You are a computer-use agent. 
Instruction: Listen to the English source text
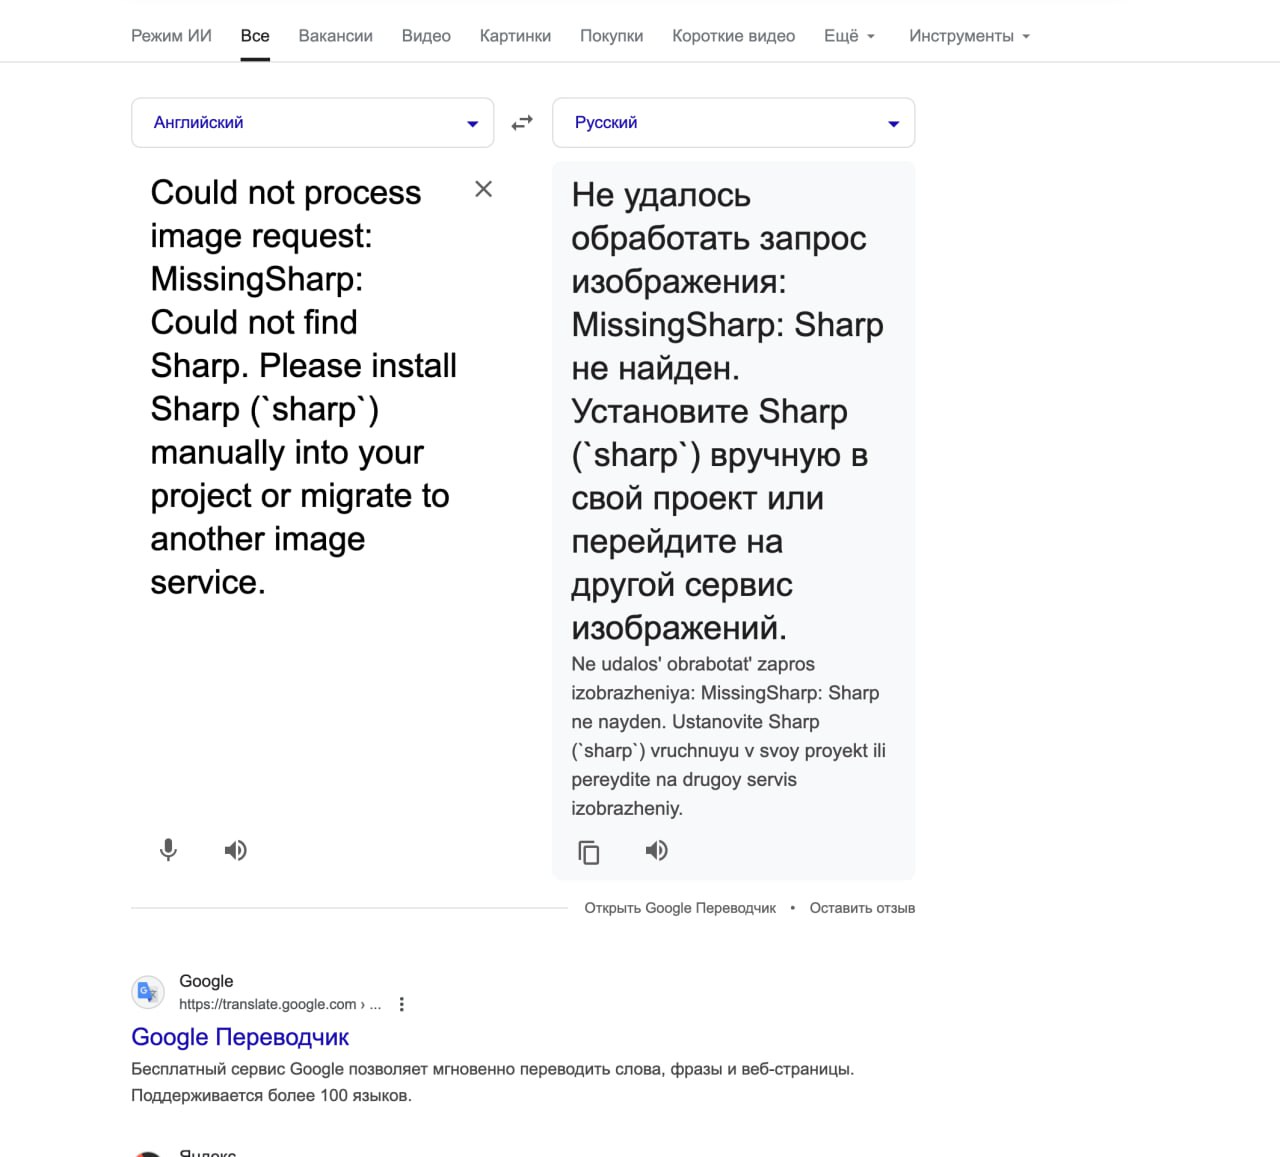coord(235,850)
